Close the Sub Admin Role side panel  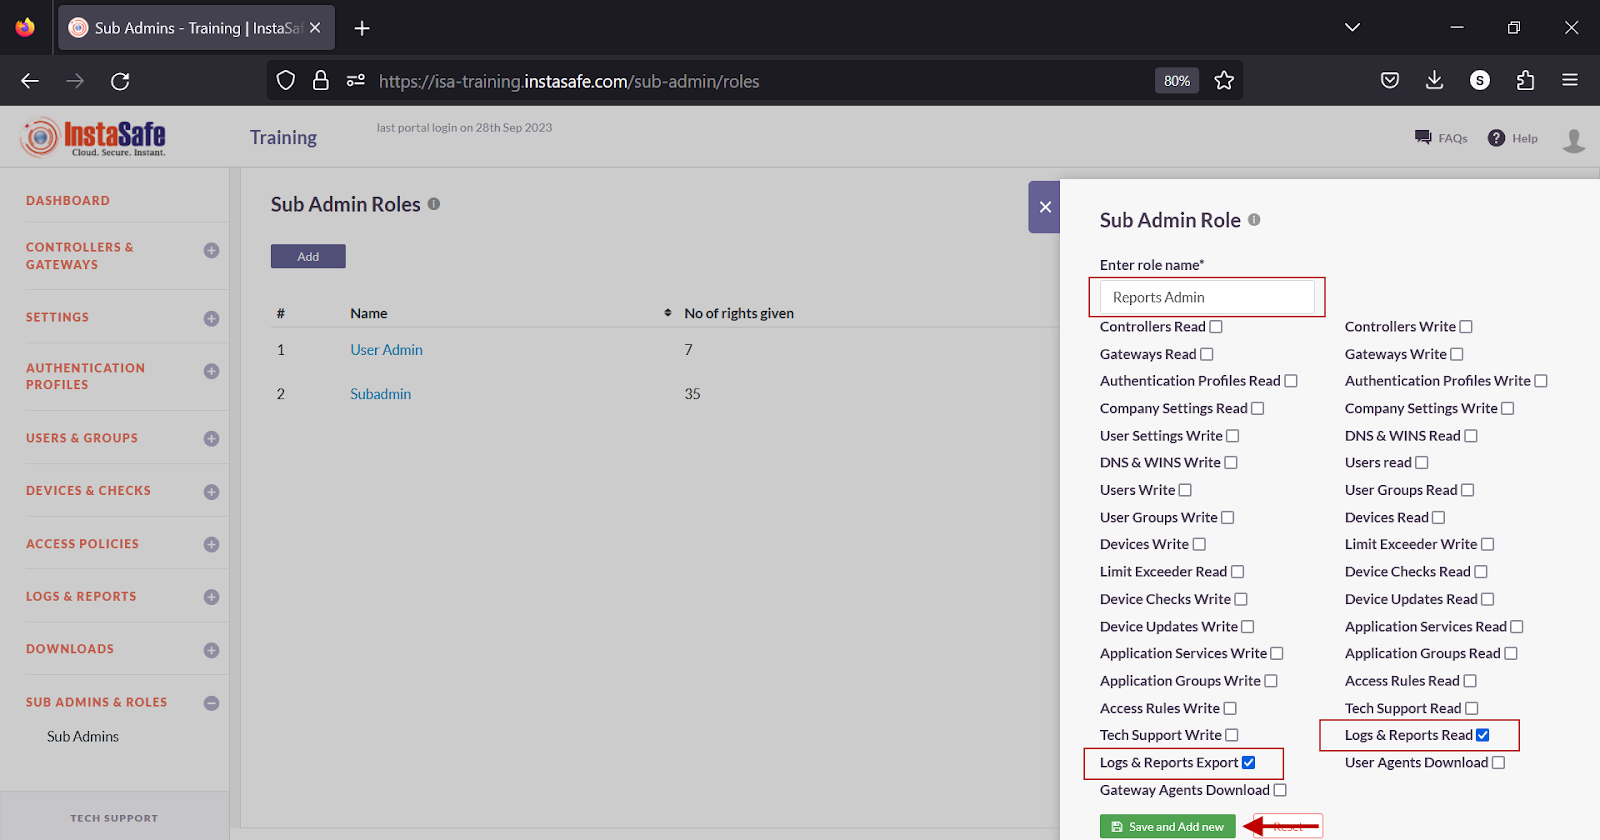point(1045,207)
